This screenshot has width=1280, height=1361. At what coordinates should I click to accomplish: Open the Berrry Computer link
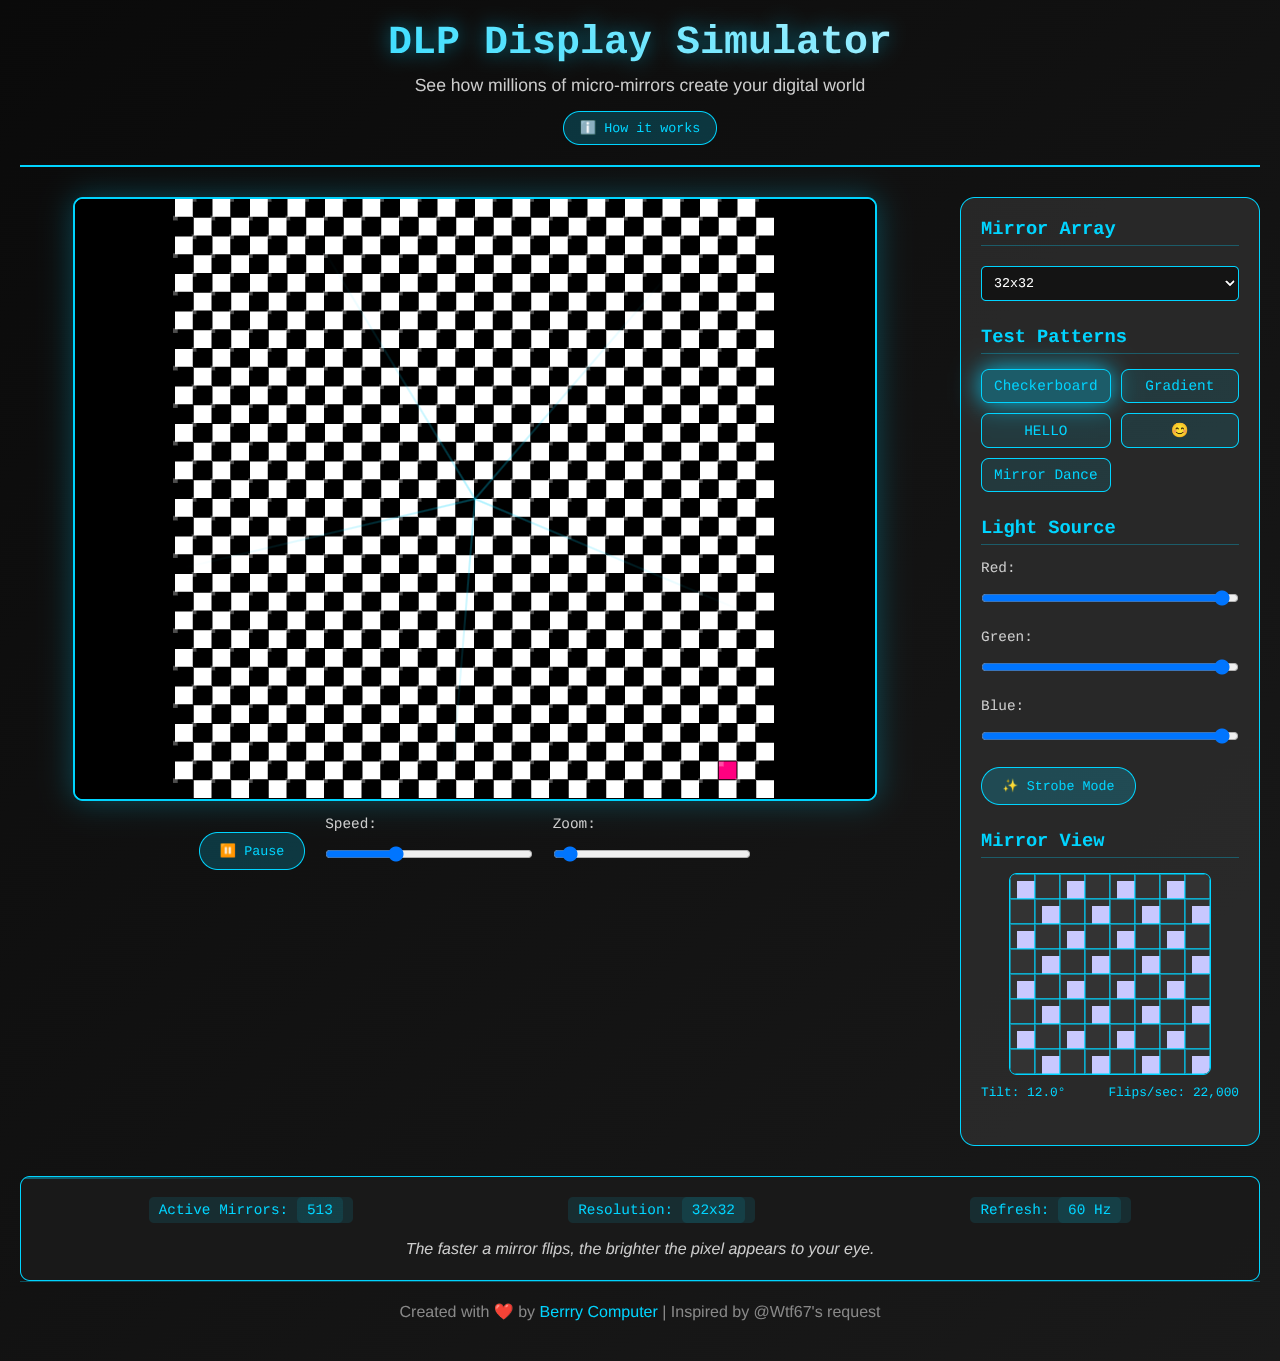598,1311
